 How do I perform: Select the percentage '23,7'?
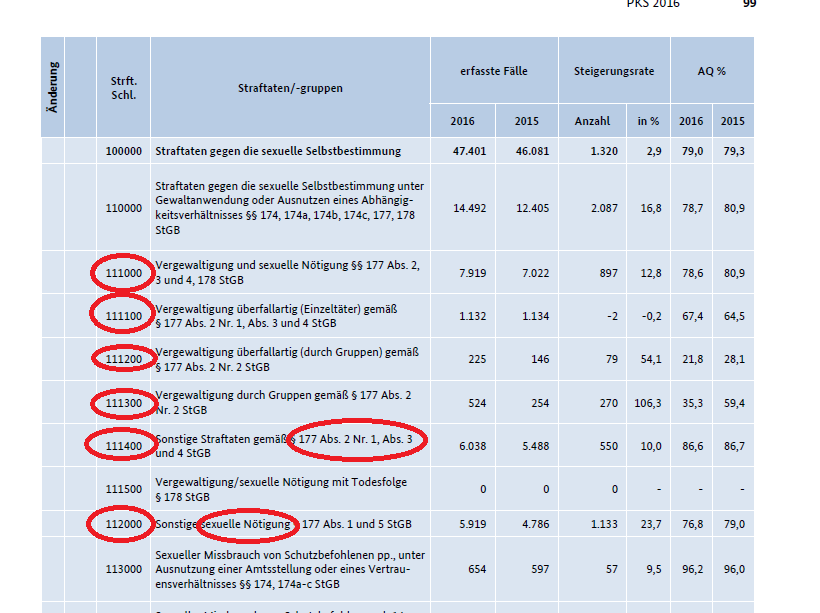coord(651,524)
